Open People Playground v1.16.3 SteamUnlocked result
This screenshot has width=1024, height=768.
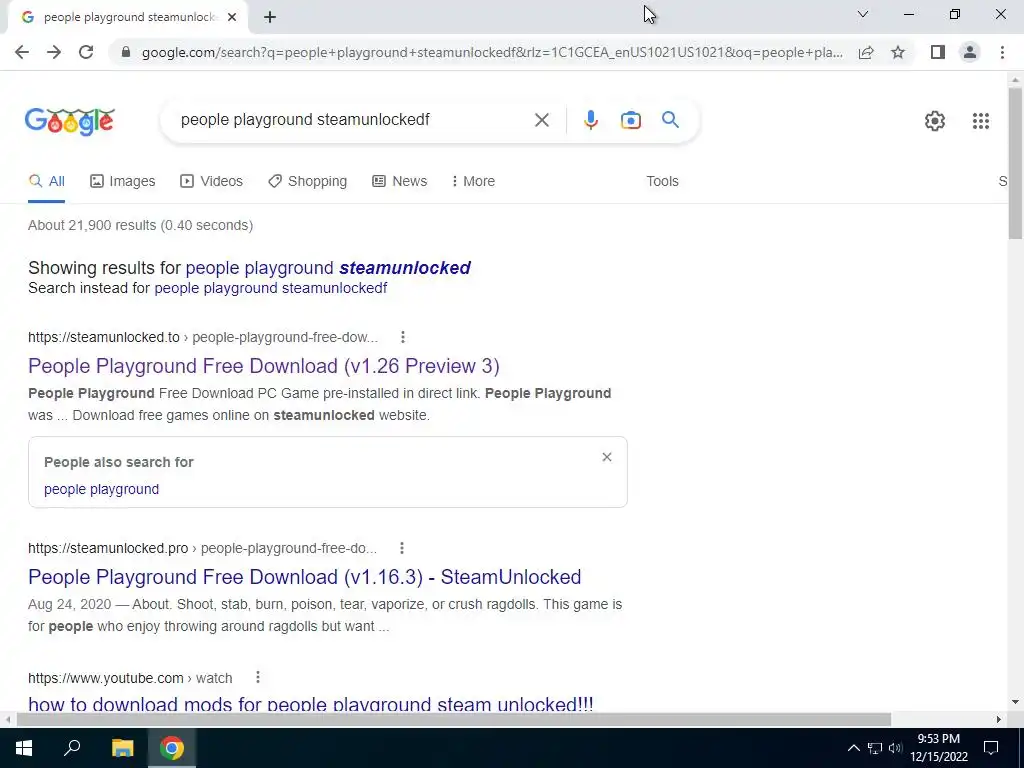pyautogui.click(x=304, y=577)
